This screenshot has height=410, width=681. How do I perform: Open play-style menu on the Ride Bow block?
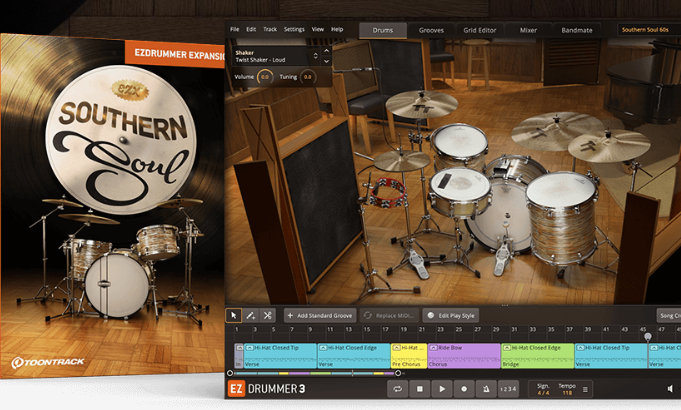433,347
